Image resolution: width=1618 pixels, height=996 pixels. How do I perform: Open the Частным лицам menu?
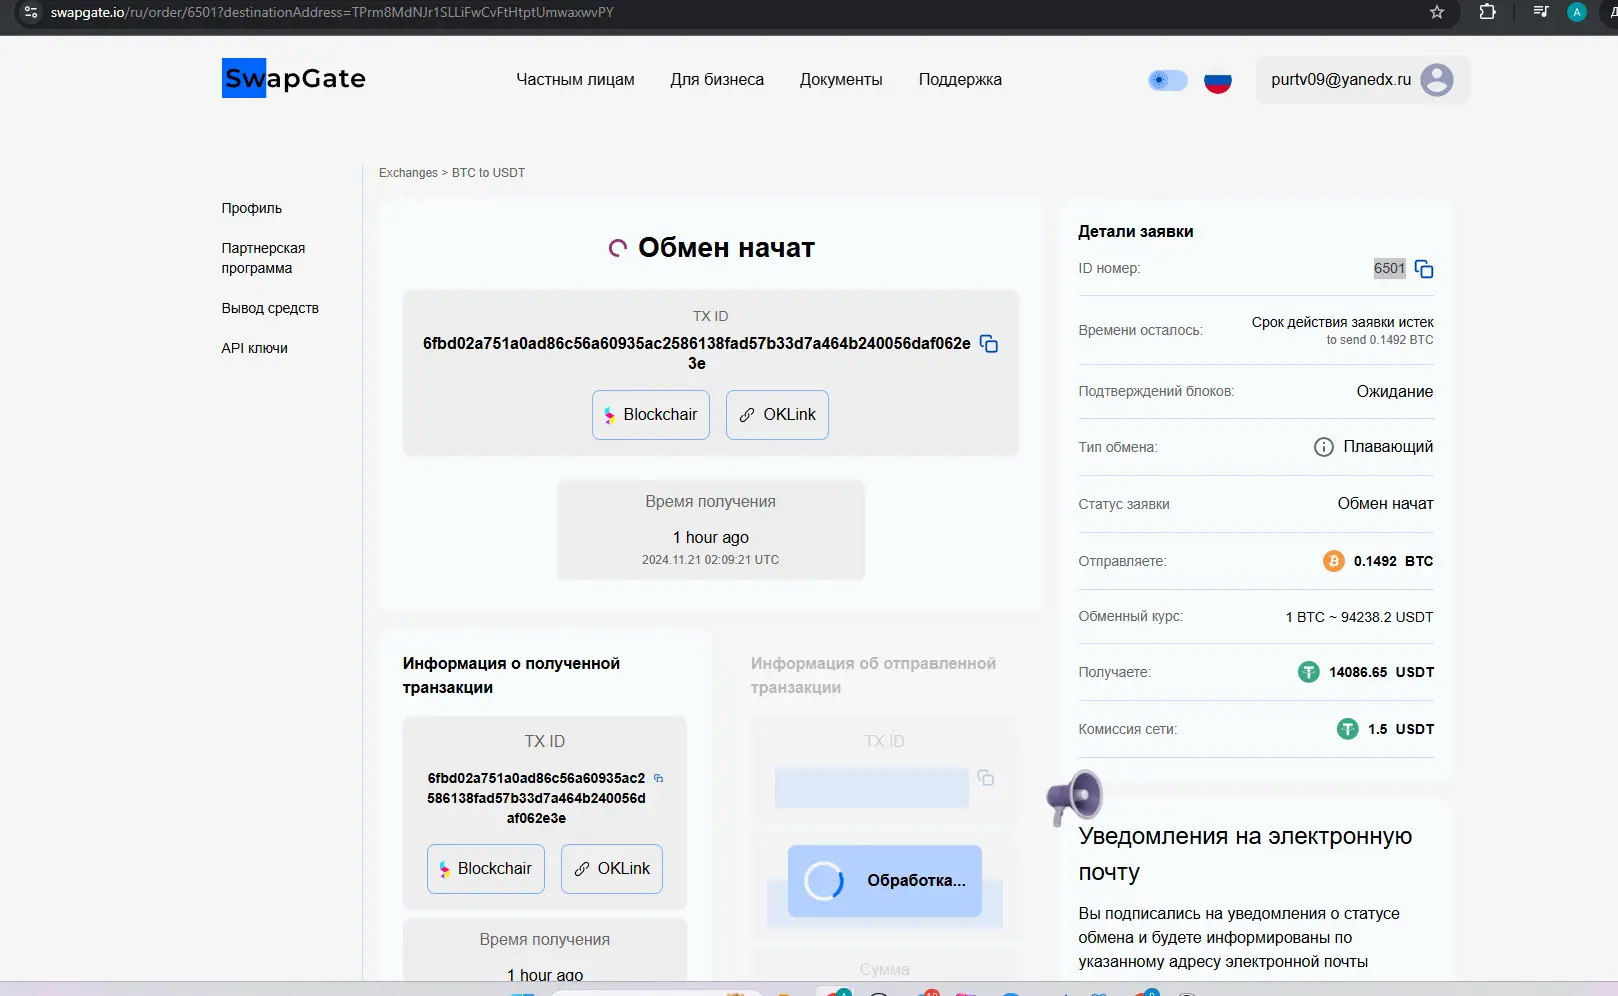tap(575, 80)
